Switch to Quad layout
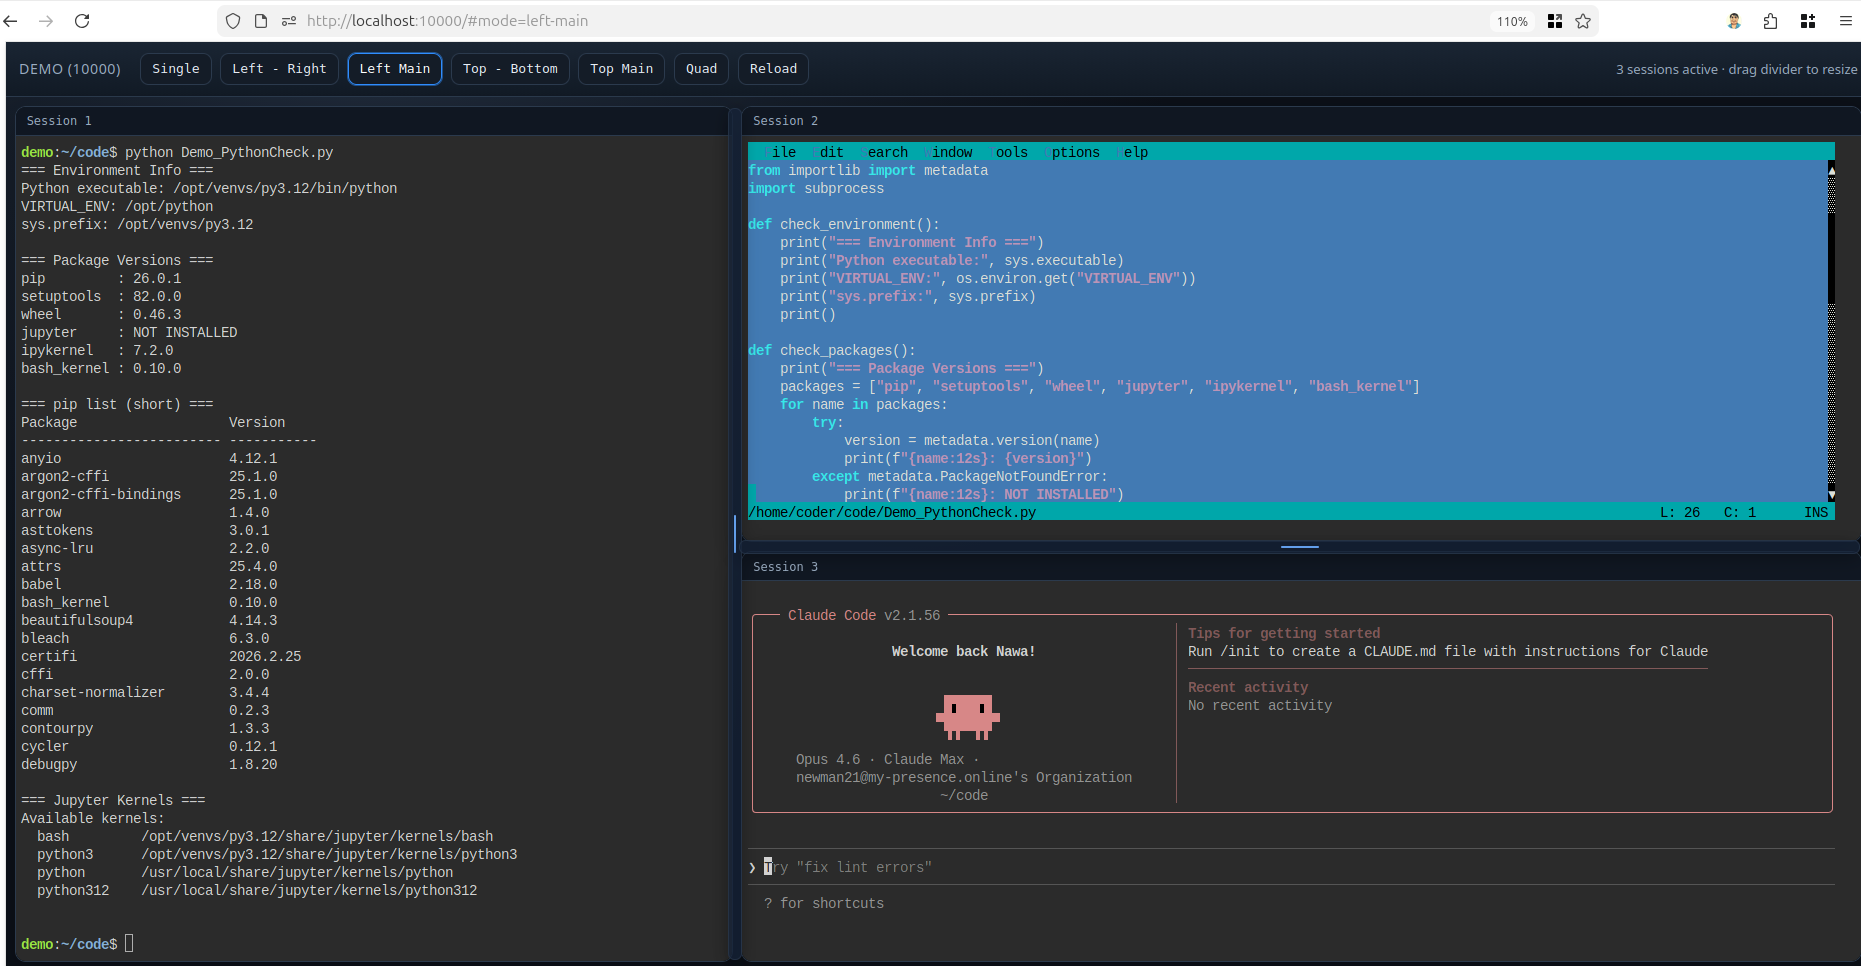The image size is (1861, 966). (701, 69)
